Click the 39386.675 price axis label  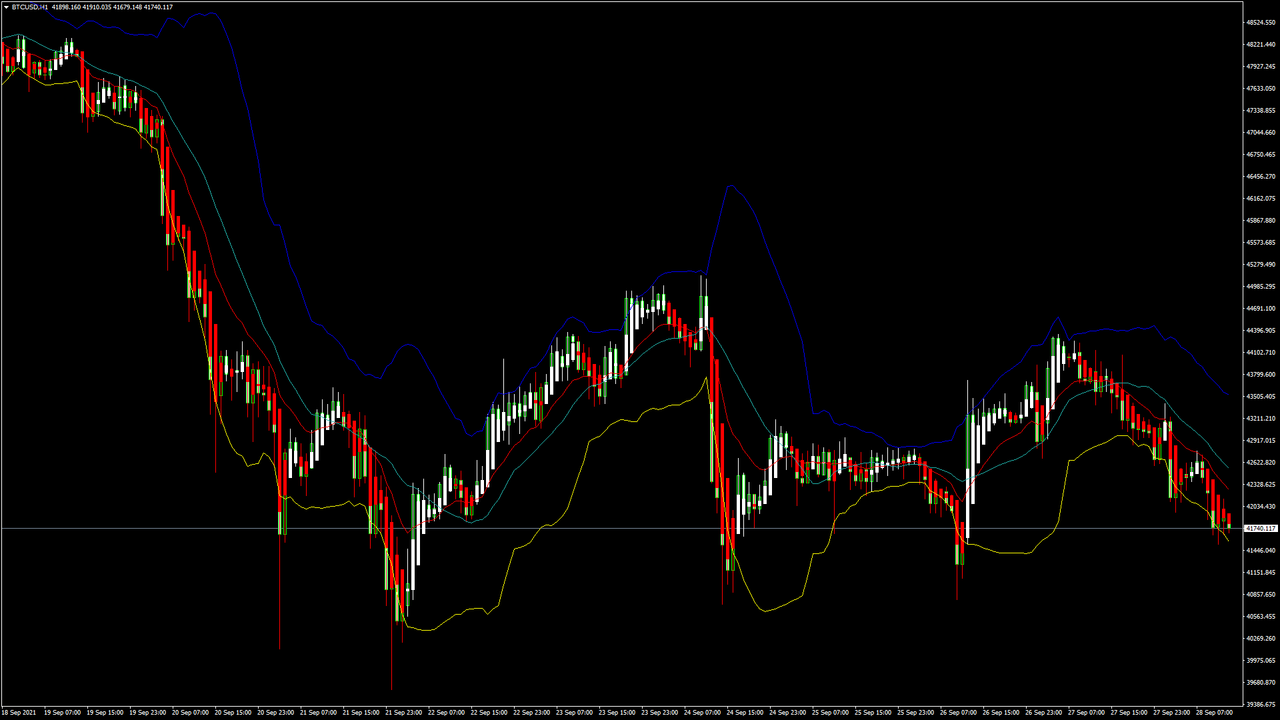click(1260, 704)
